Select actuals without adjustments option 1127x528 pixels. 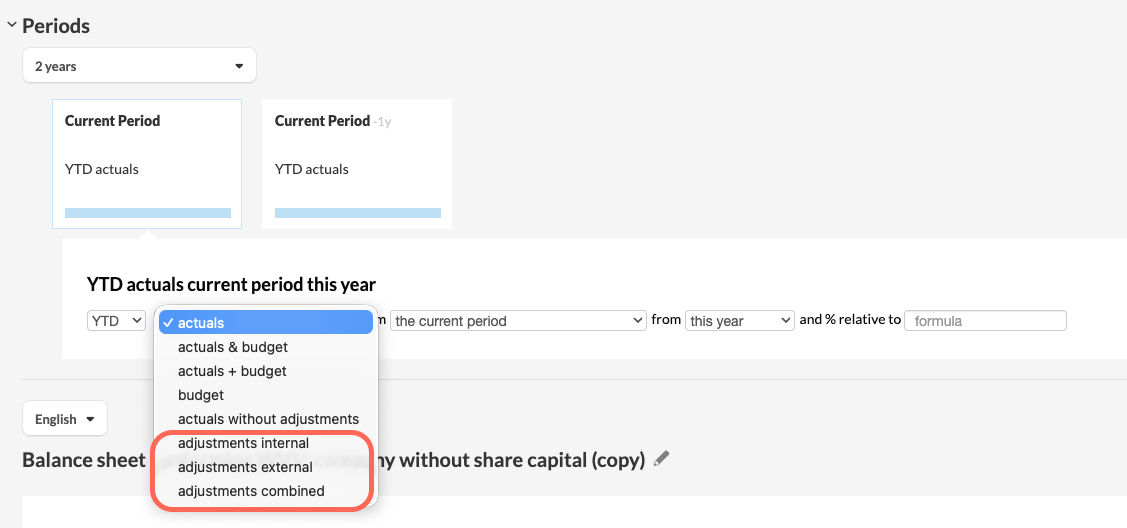coord(268,419)
